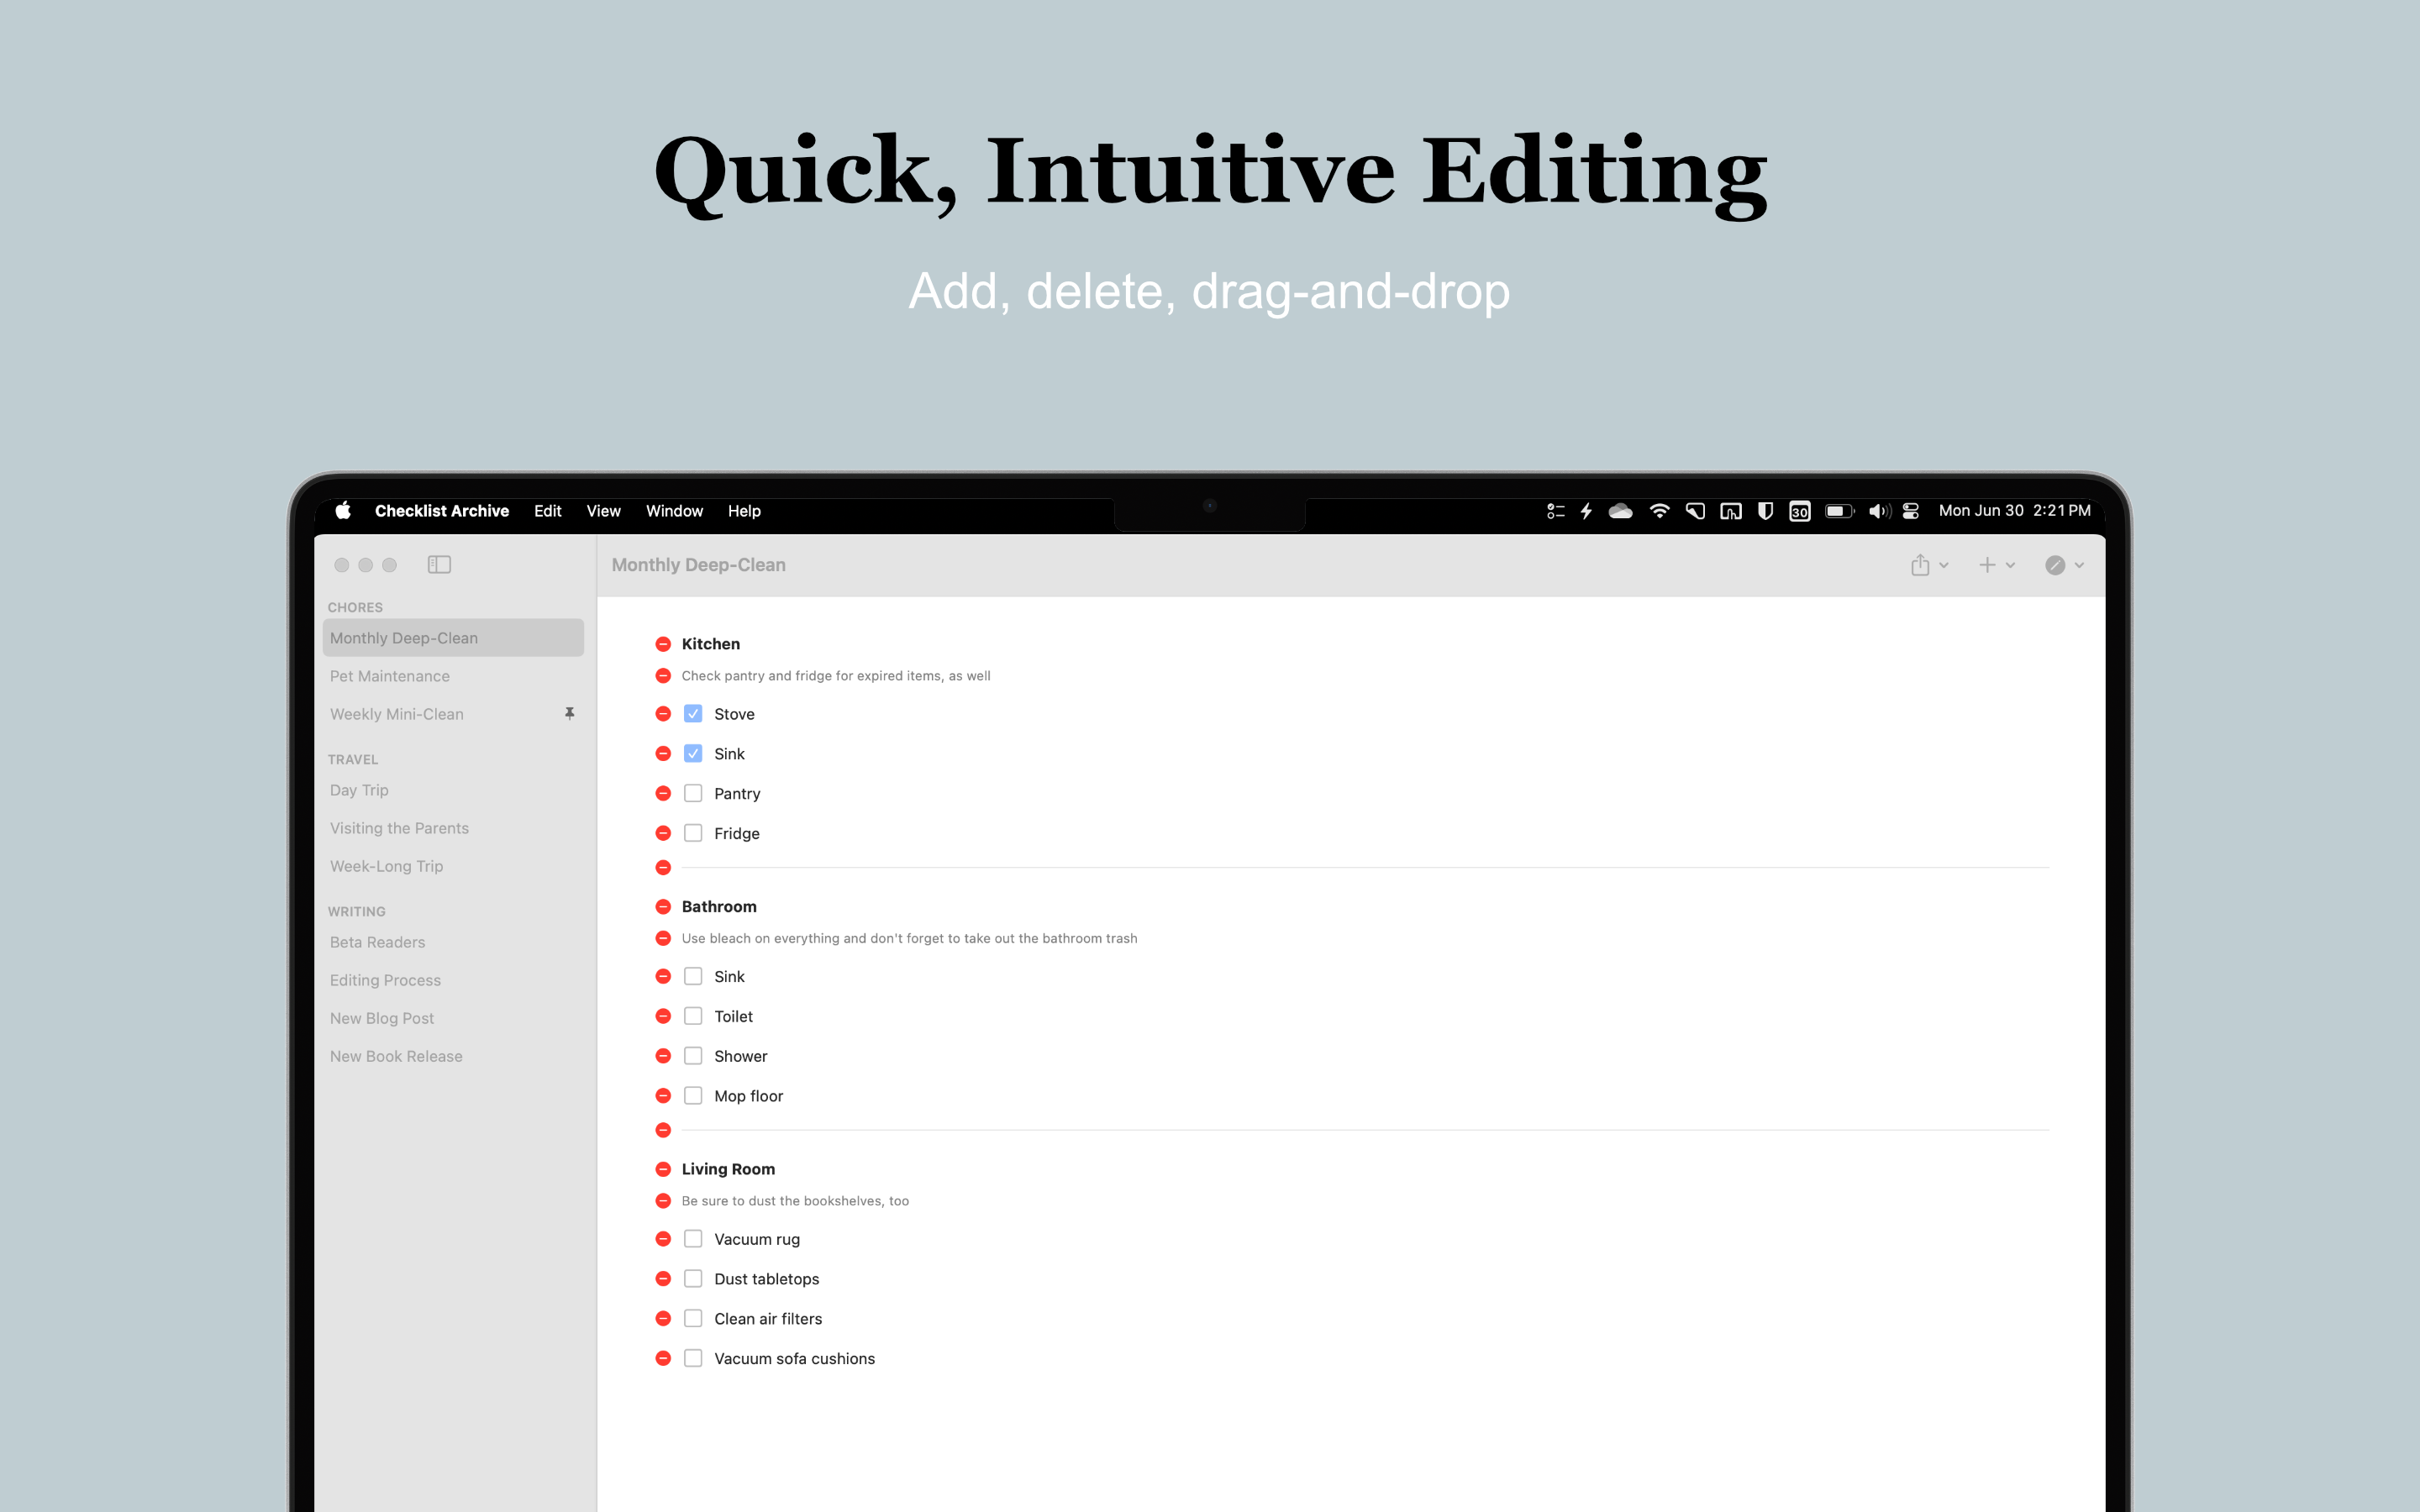The height and width of the screenshot is (1512, 2420).
Task: Uncheck the Stove checkbox
Action: click(x=693, y=713)
